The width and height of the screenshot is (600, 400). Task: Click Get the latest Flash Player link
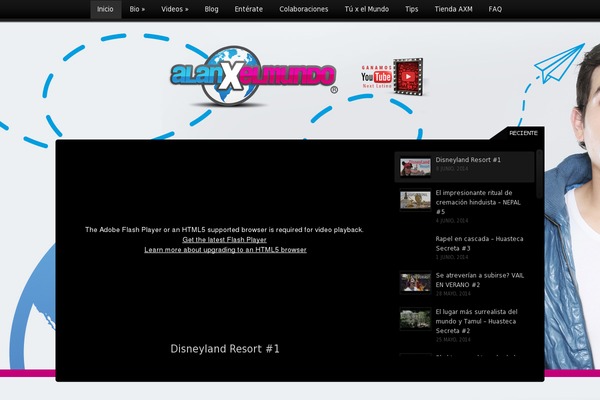224,240
